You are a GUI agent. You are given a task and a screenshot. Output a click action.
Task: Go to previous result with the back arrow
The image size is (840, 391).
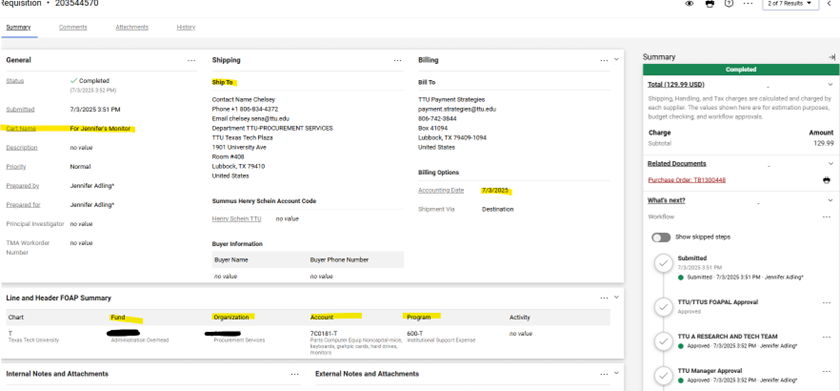[829, 4]
